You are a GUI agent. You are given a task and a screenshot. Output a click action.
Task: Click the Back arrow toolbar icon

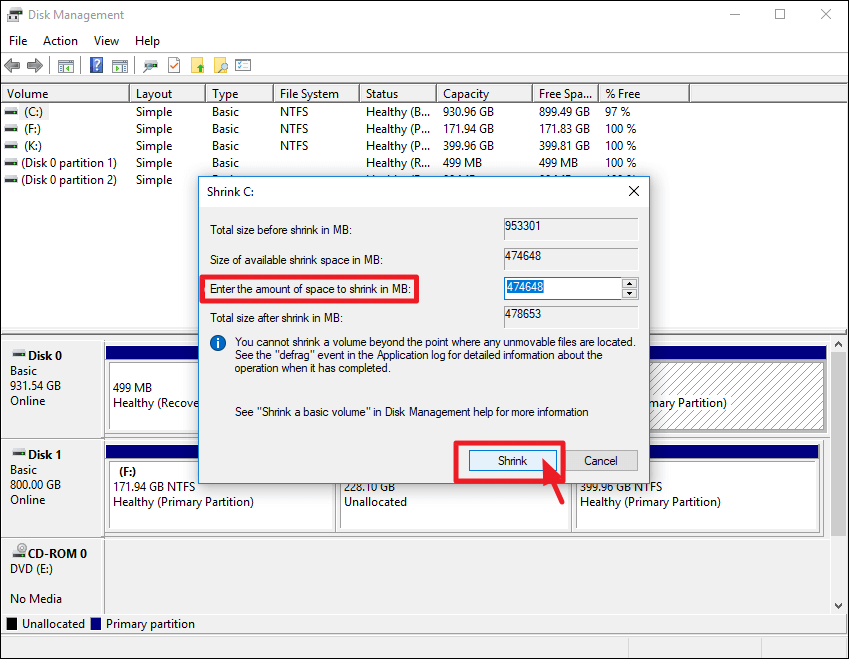[x=12, y=66]
